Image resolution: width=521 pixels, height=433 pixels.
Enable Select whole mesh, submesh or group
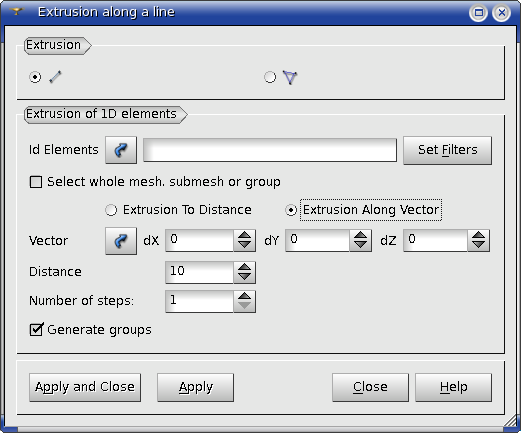36,182
